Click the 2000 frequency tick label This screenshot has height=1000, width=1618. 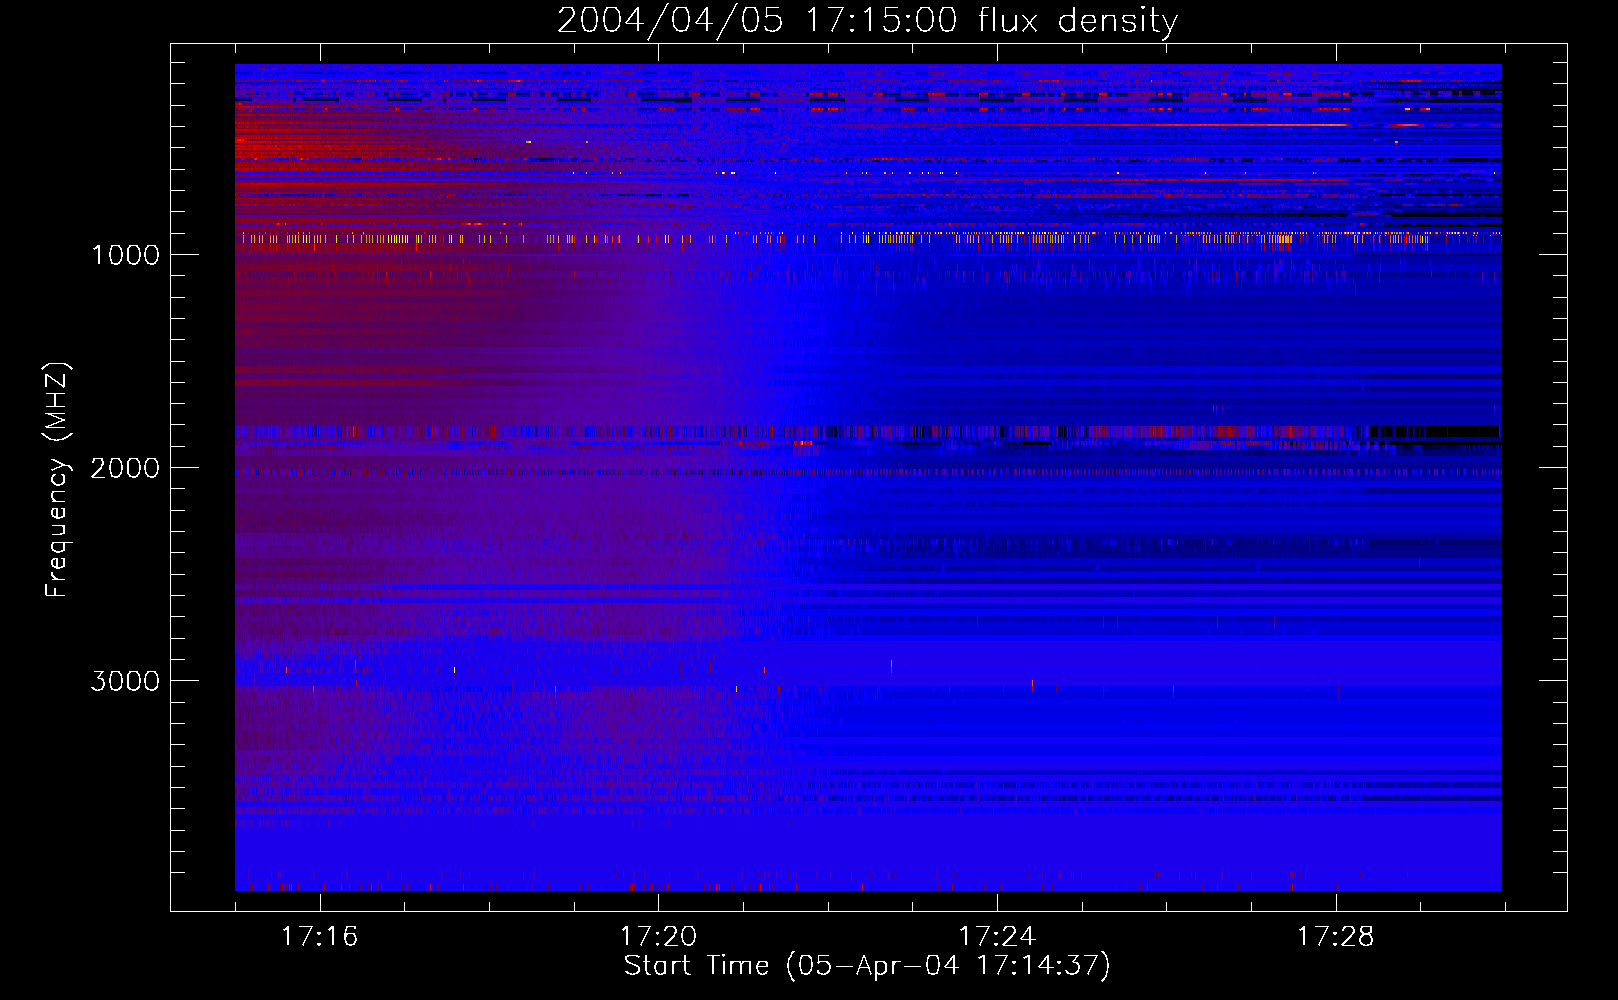(x=125, y=468)
